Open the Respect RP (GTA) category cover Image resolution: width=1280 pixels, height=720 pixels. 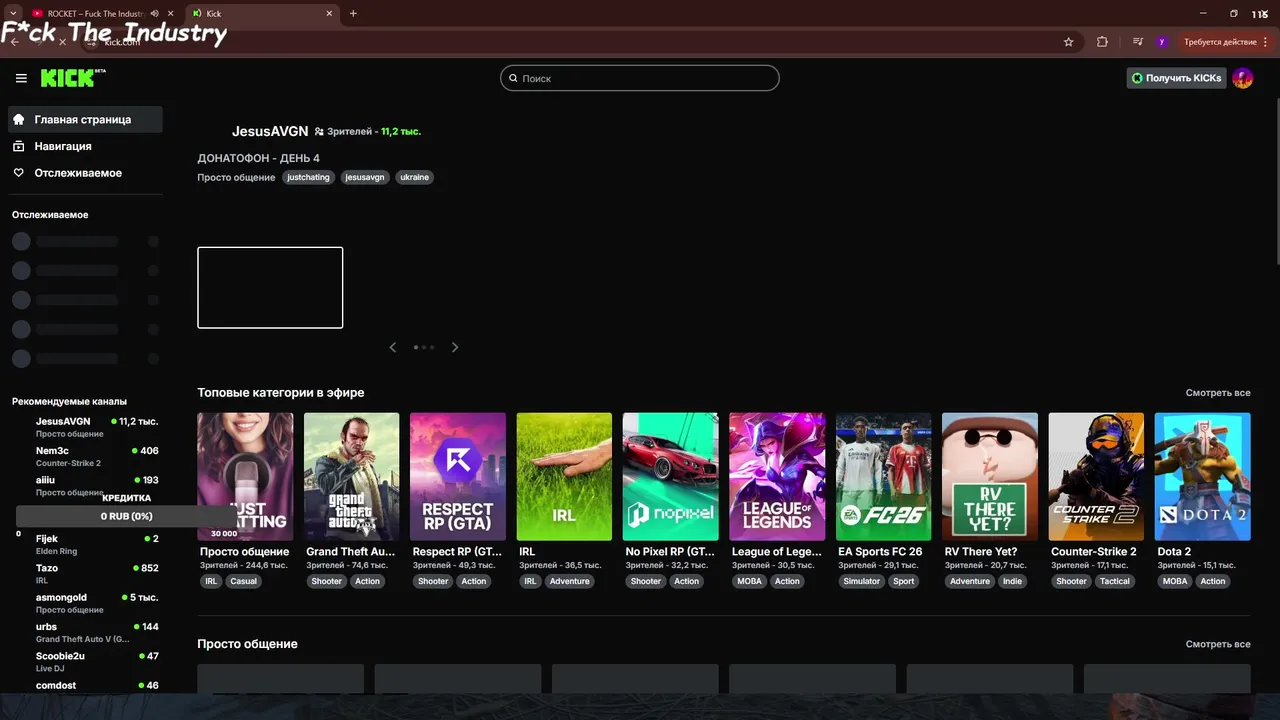[x=458, y=477]
